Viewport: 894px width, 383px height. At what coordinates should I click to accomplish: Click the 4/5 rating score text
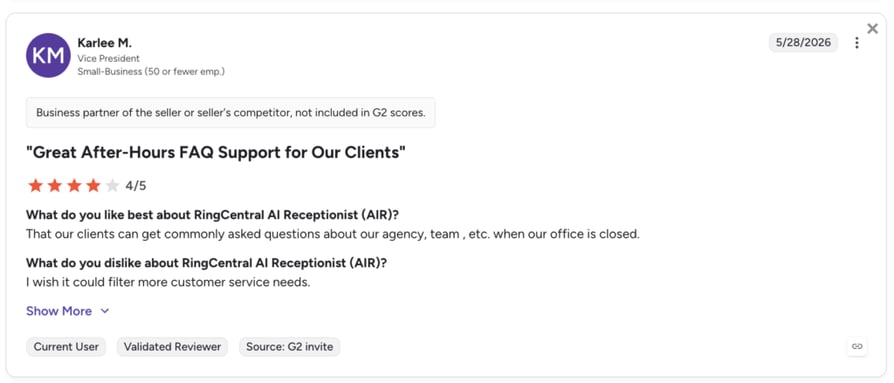[x=136, y=186]
